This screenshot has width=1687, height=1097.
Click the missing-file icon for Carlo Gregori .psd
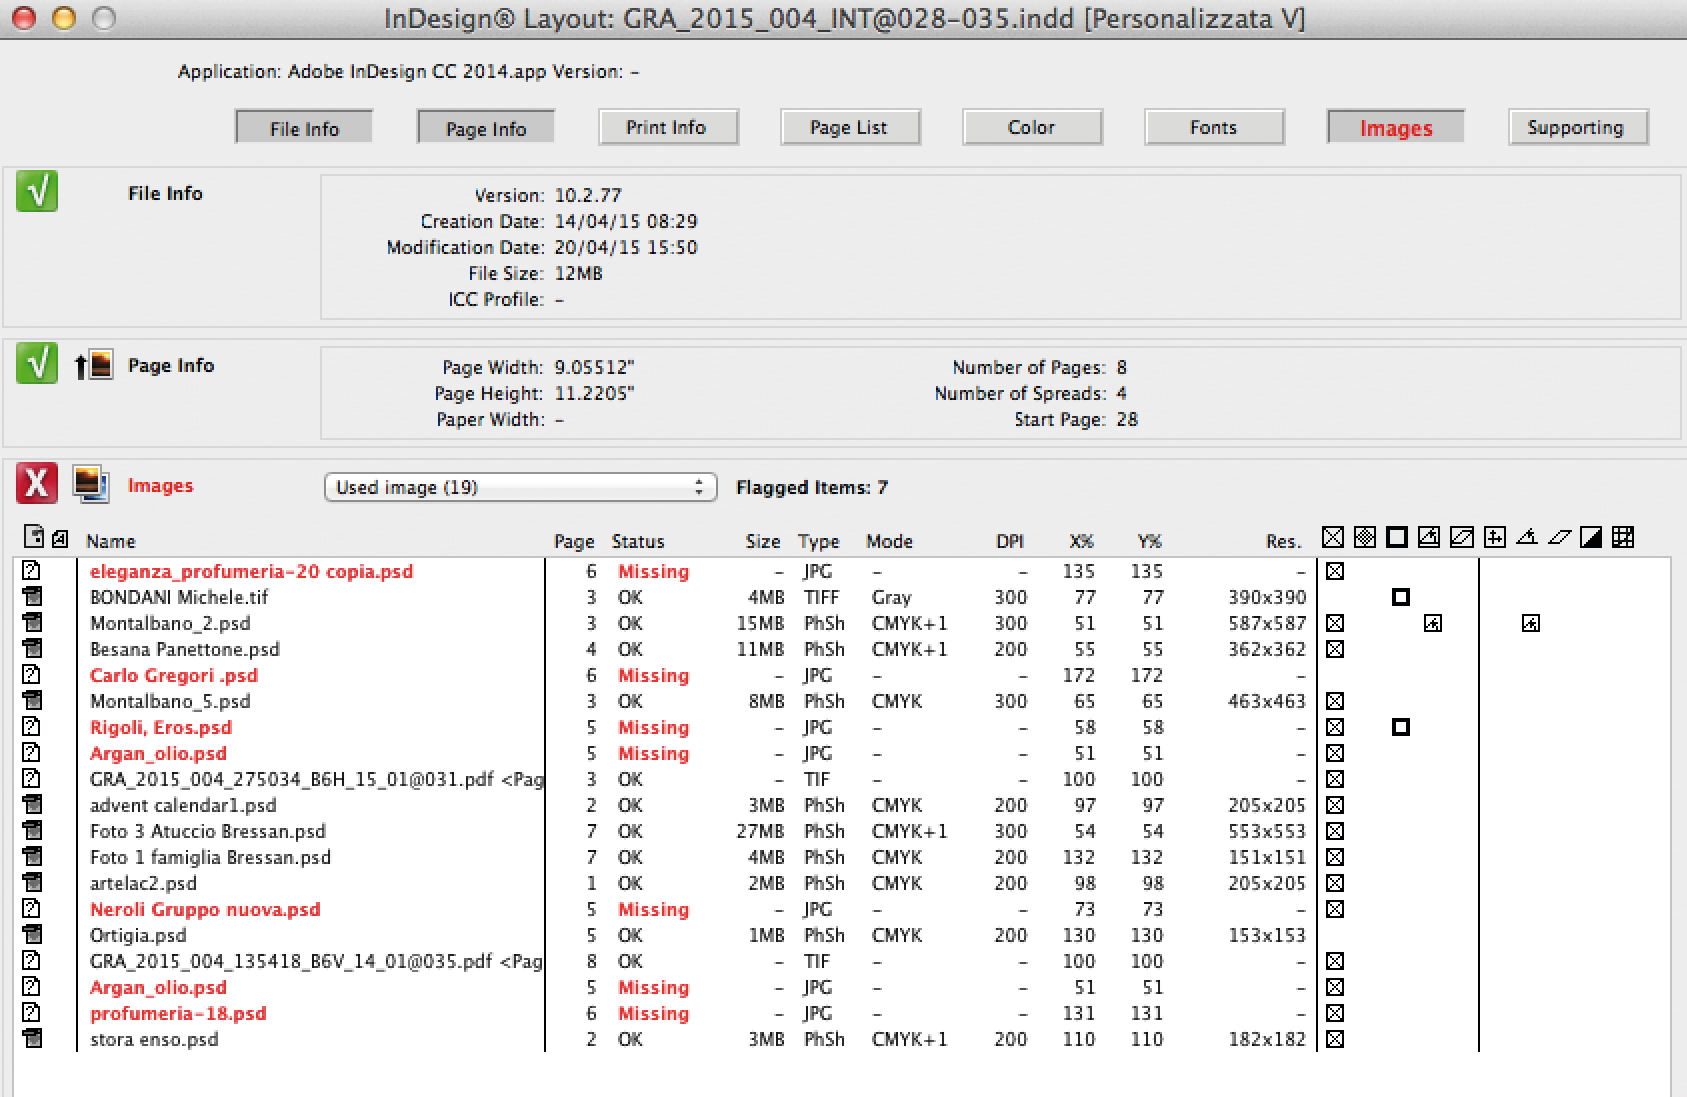click(x=32, y=675)
